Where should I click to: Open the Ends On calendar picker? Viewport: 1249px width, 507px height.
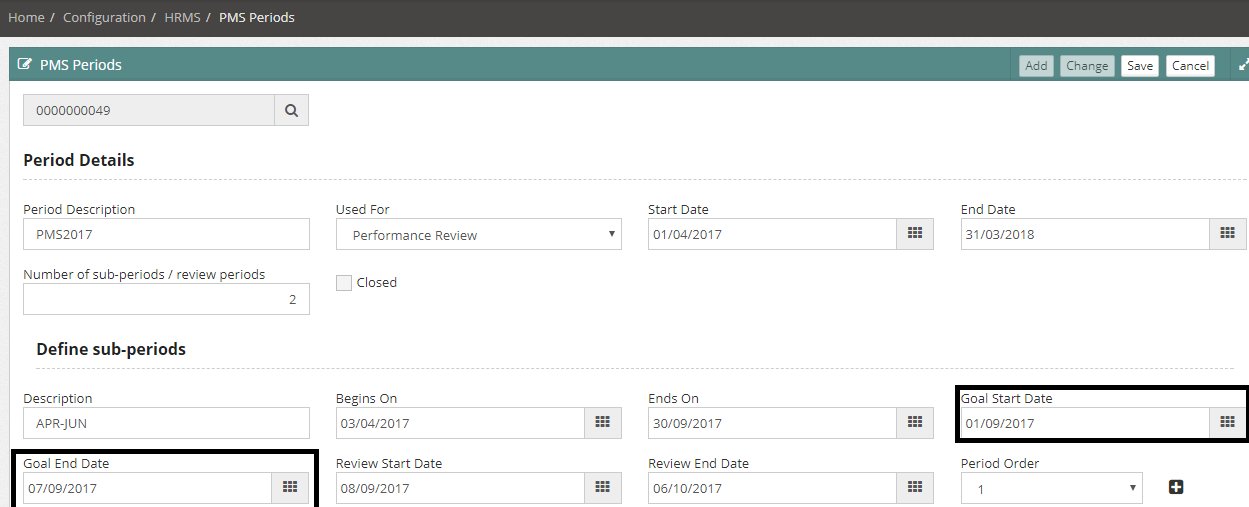tap(914, 423)
